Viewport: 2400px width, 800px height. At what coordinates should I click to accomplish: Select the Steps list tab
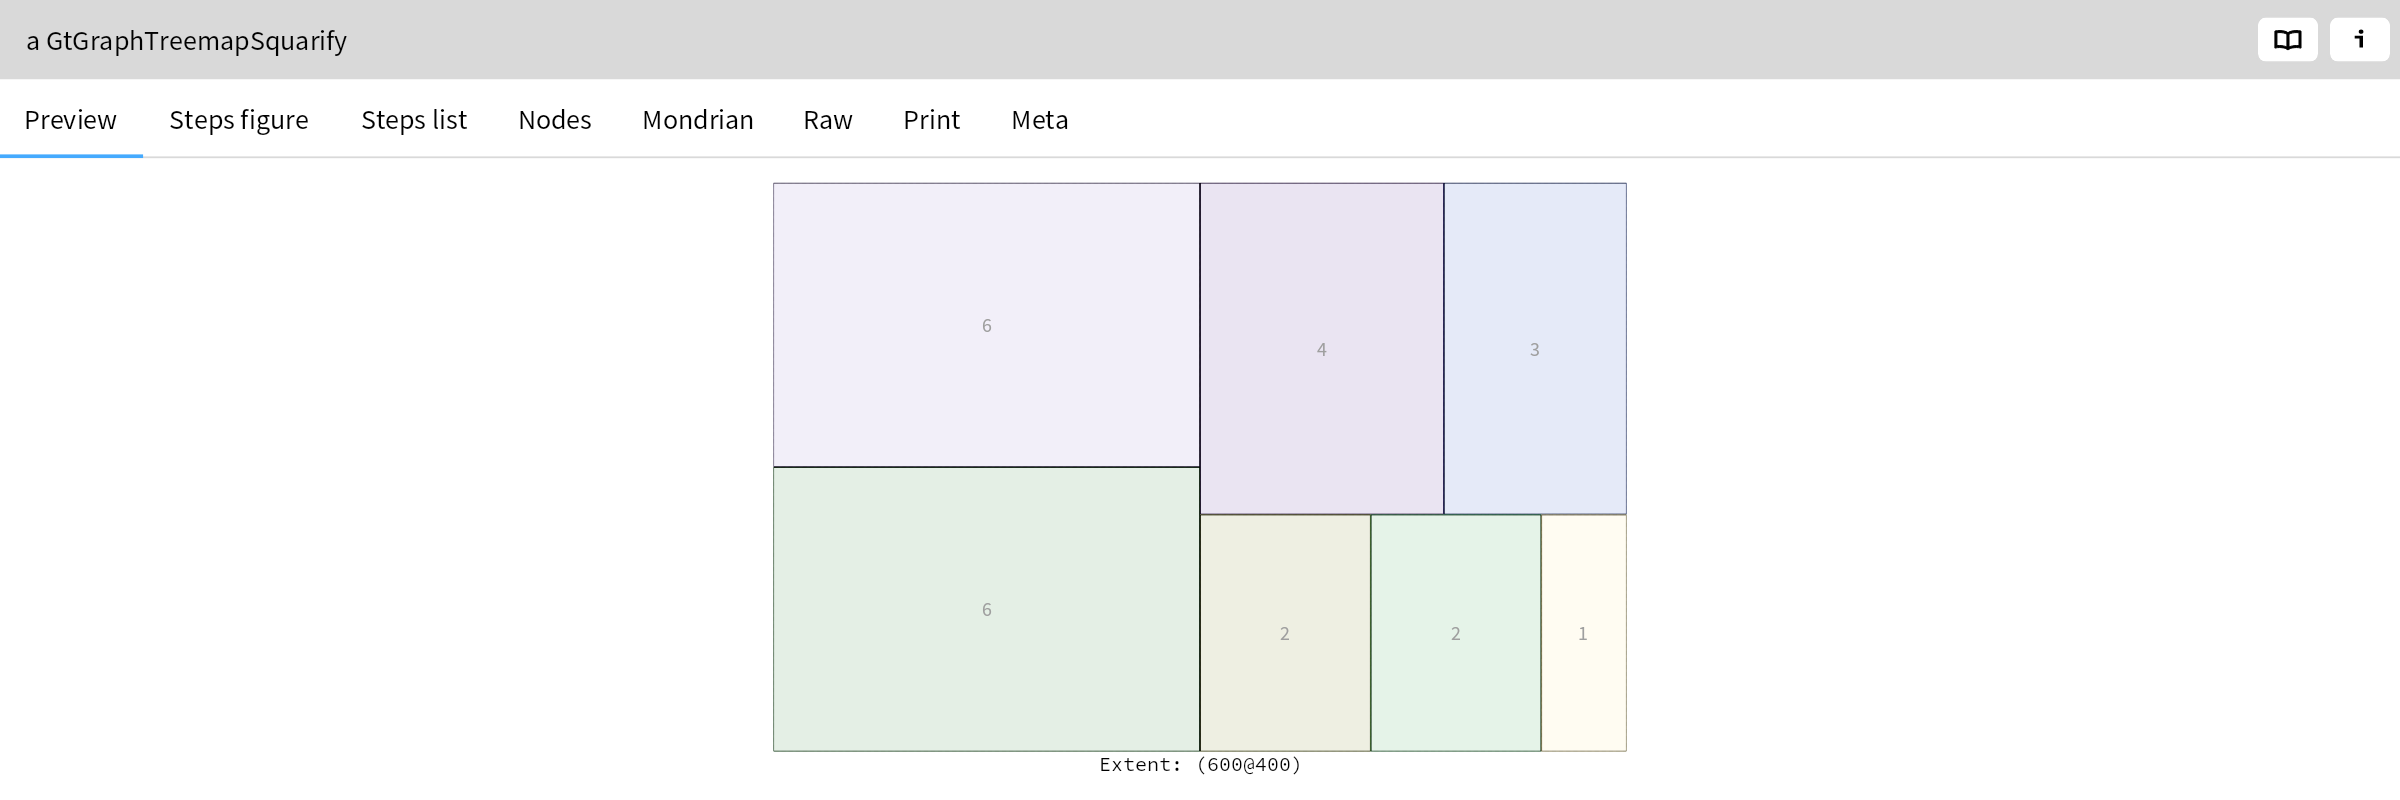pyautogui.click(x=414, y=120)
